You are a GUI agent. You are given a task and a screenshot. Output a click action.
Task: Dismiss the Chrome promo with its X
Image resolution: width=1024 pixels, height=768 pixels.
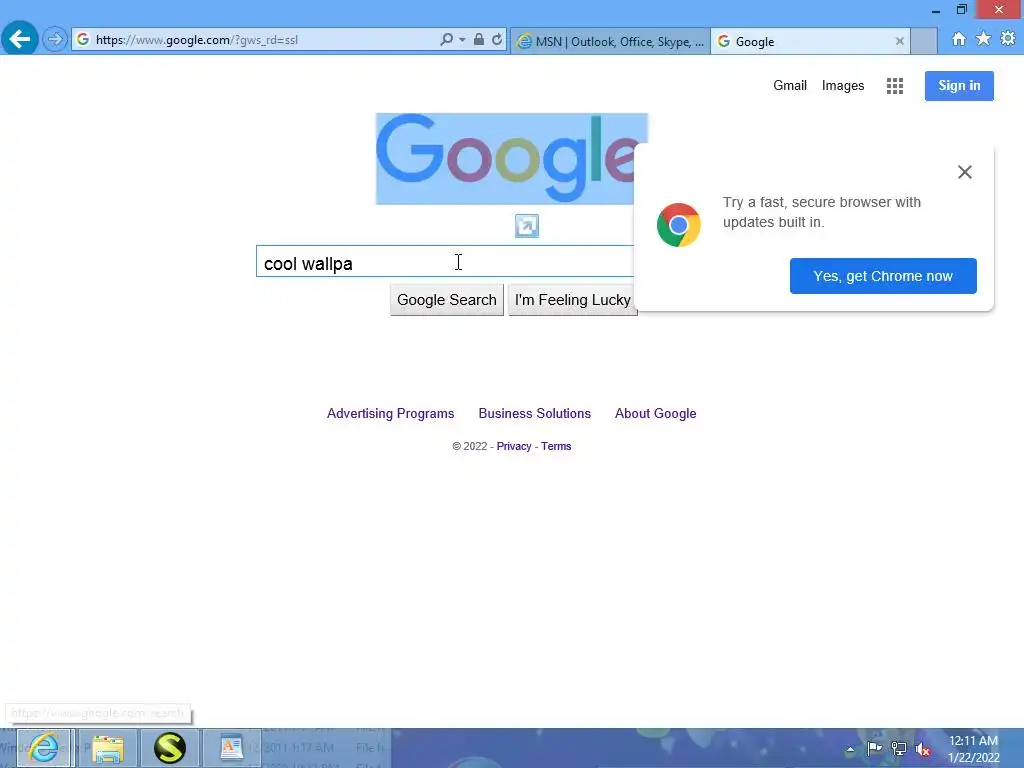point(965,172)
